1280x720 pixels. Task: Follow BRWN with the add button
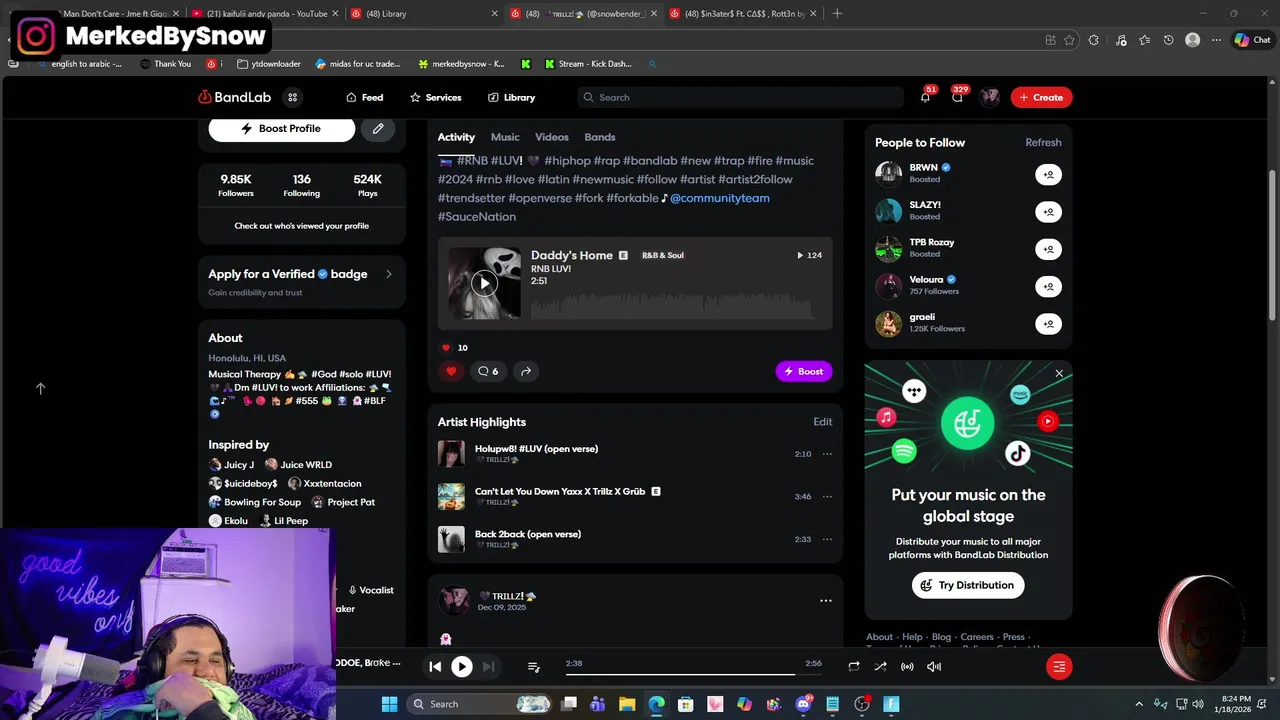pyautogui.click(x=1048, y=174)
